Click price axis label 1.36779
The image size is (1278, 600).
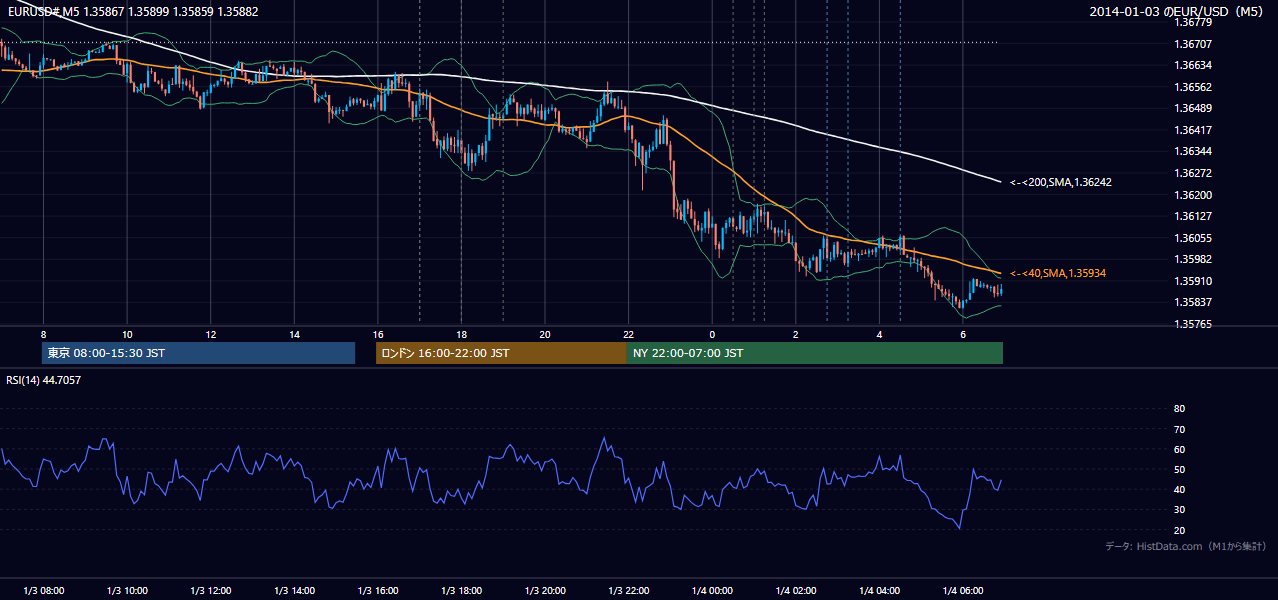pyautogui.click(x=1193, y=22)
